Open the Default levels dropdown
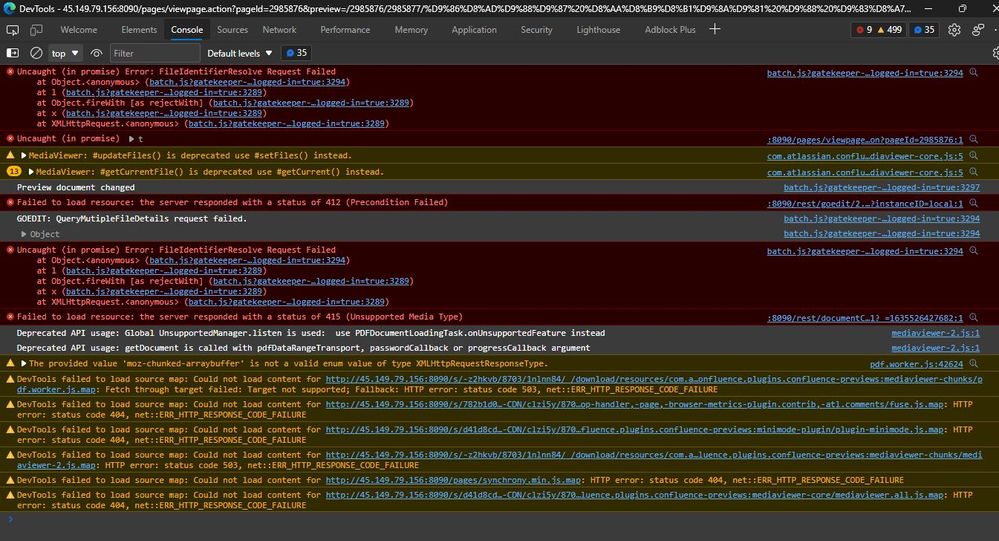 click(240, 53)
